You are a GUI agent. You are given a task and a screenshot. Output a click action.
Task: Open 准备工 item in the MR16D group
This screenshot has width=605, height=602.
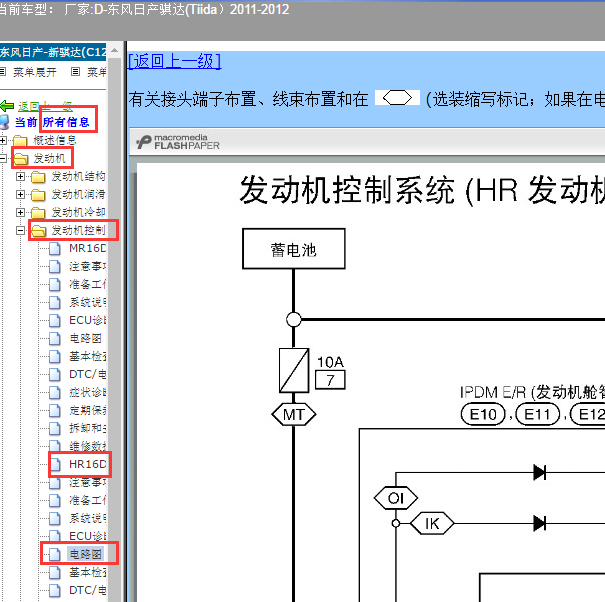pyautogui.click(x=88, y=284)
